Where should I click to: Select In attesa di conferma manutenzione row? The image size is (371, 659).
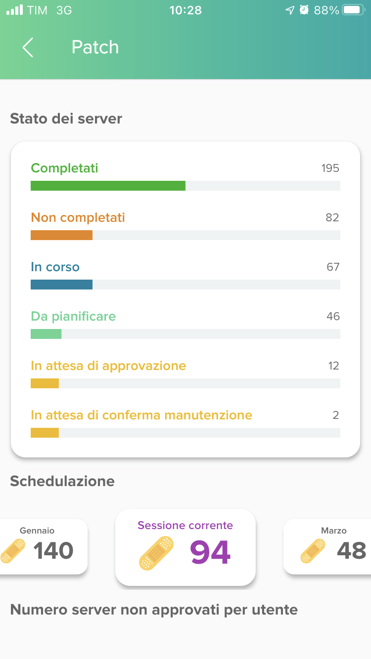(185, 423)
